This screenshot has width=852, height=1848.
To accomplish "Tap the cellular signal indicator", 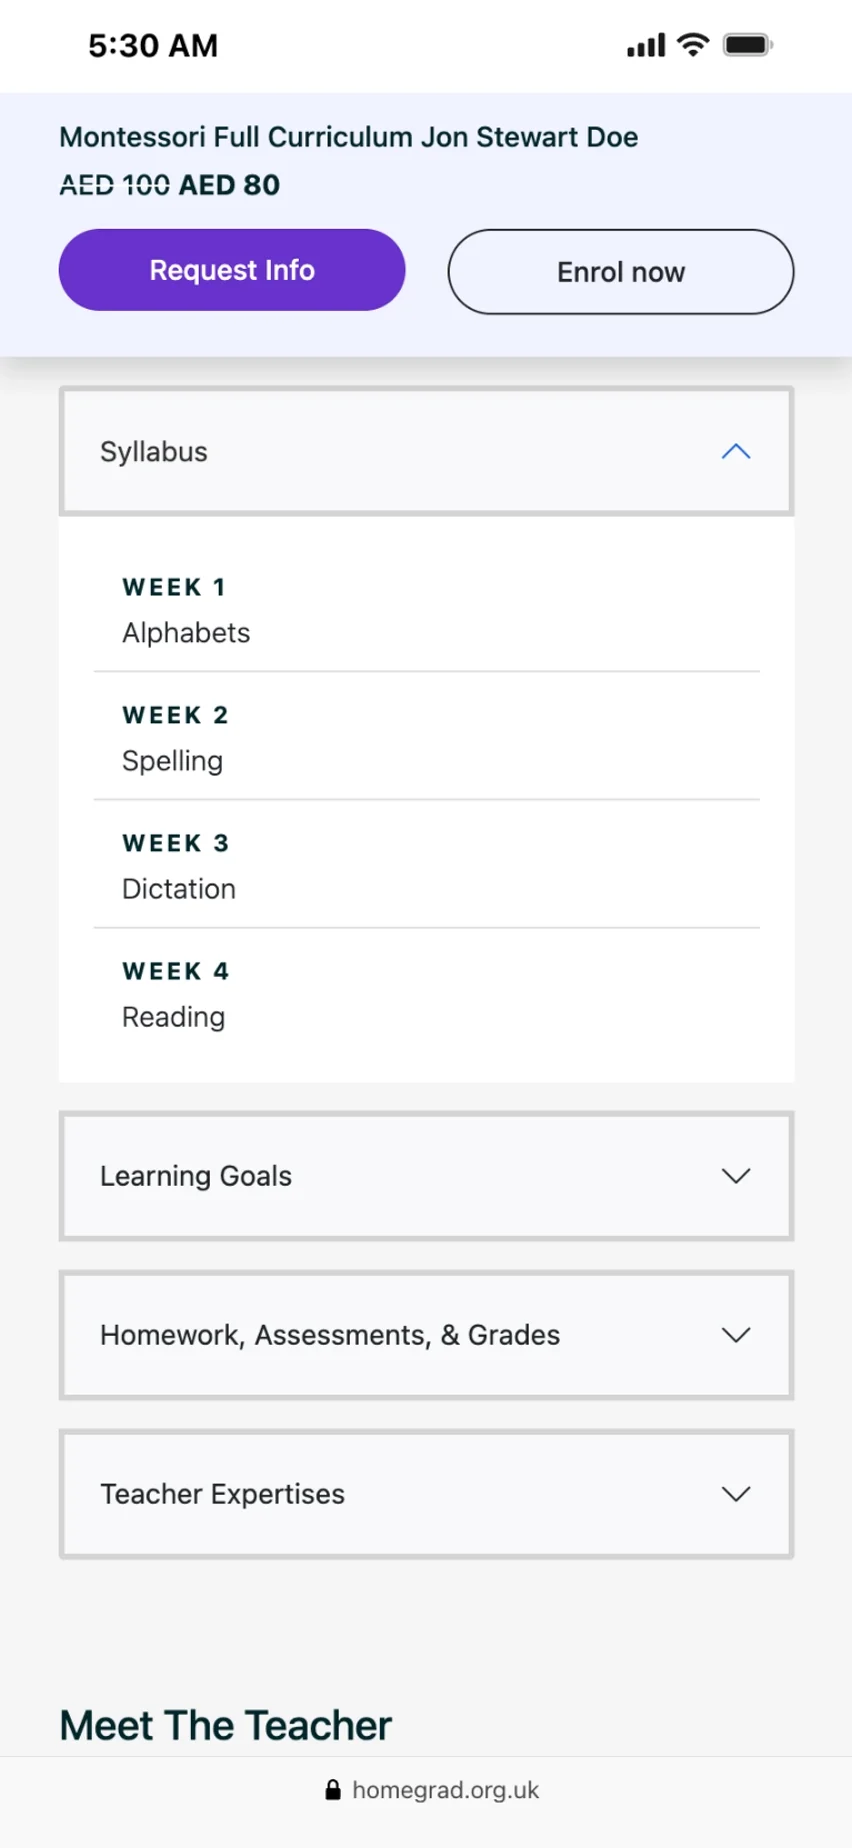I will click(x=644, y=44).
